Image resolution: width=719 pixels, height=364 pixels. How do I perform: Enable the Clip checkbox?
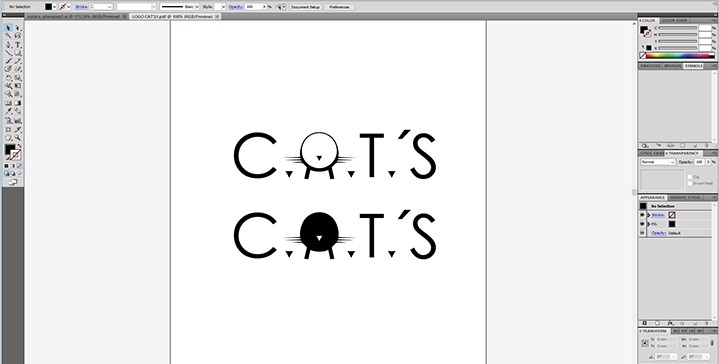(x=690, y=176)
